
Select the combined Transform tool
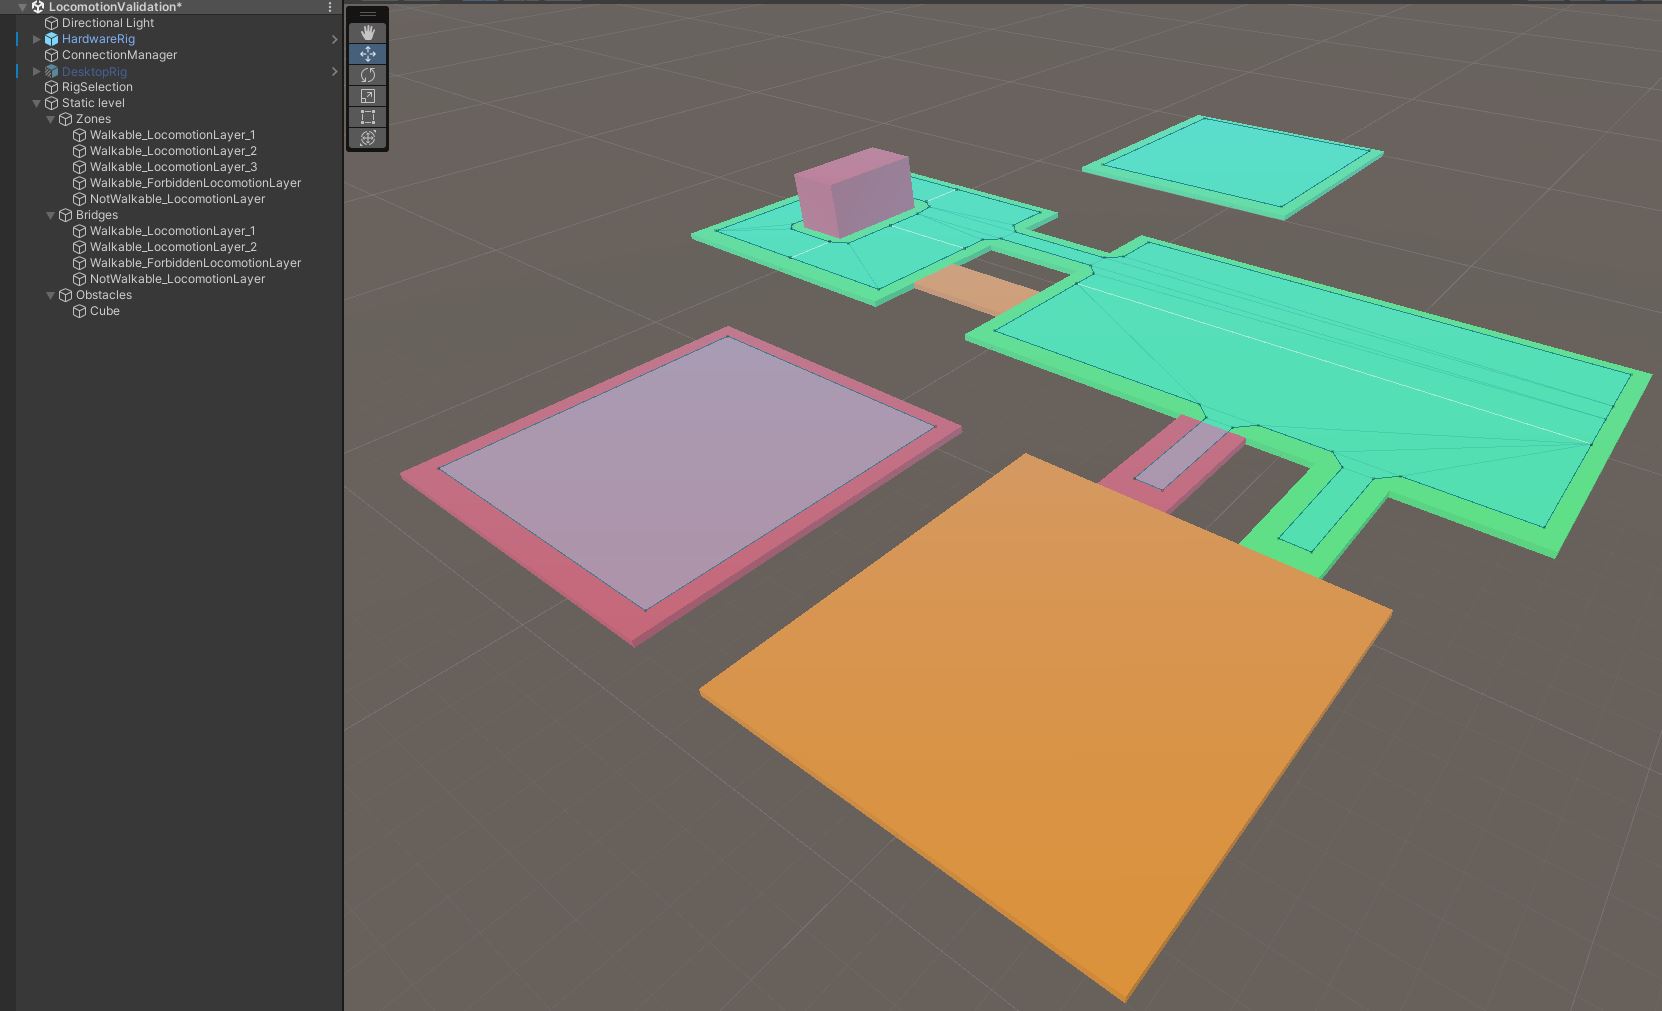368,138
